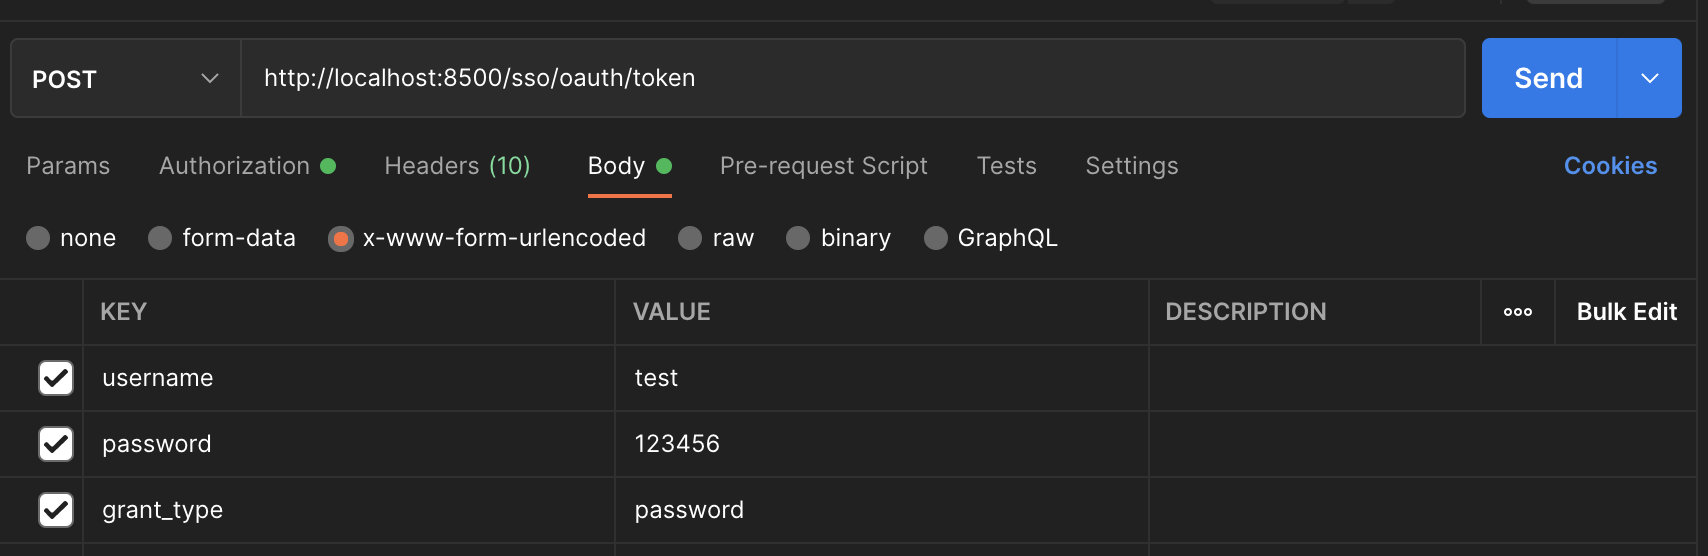This screenshot has width=1708, height=556.
Task: Choose the form-data body option
Action: tap(160, 238)
